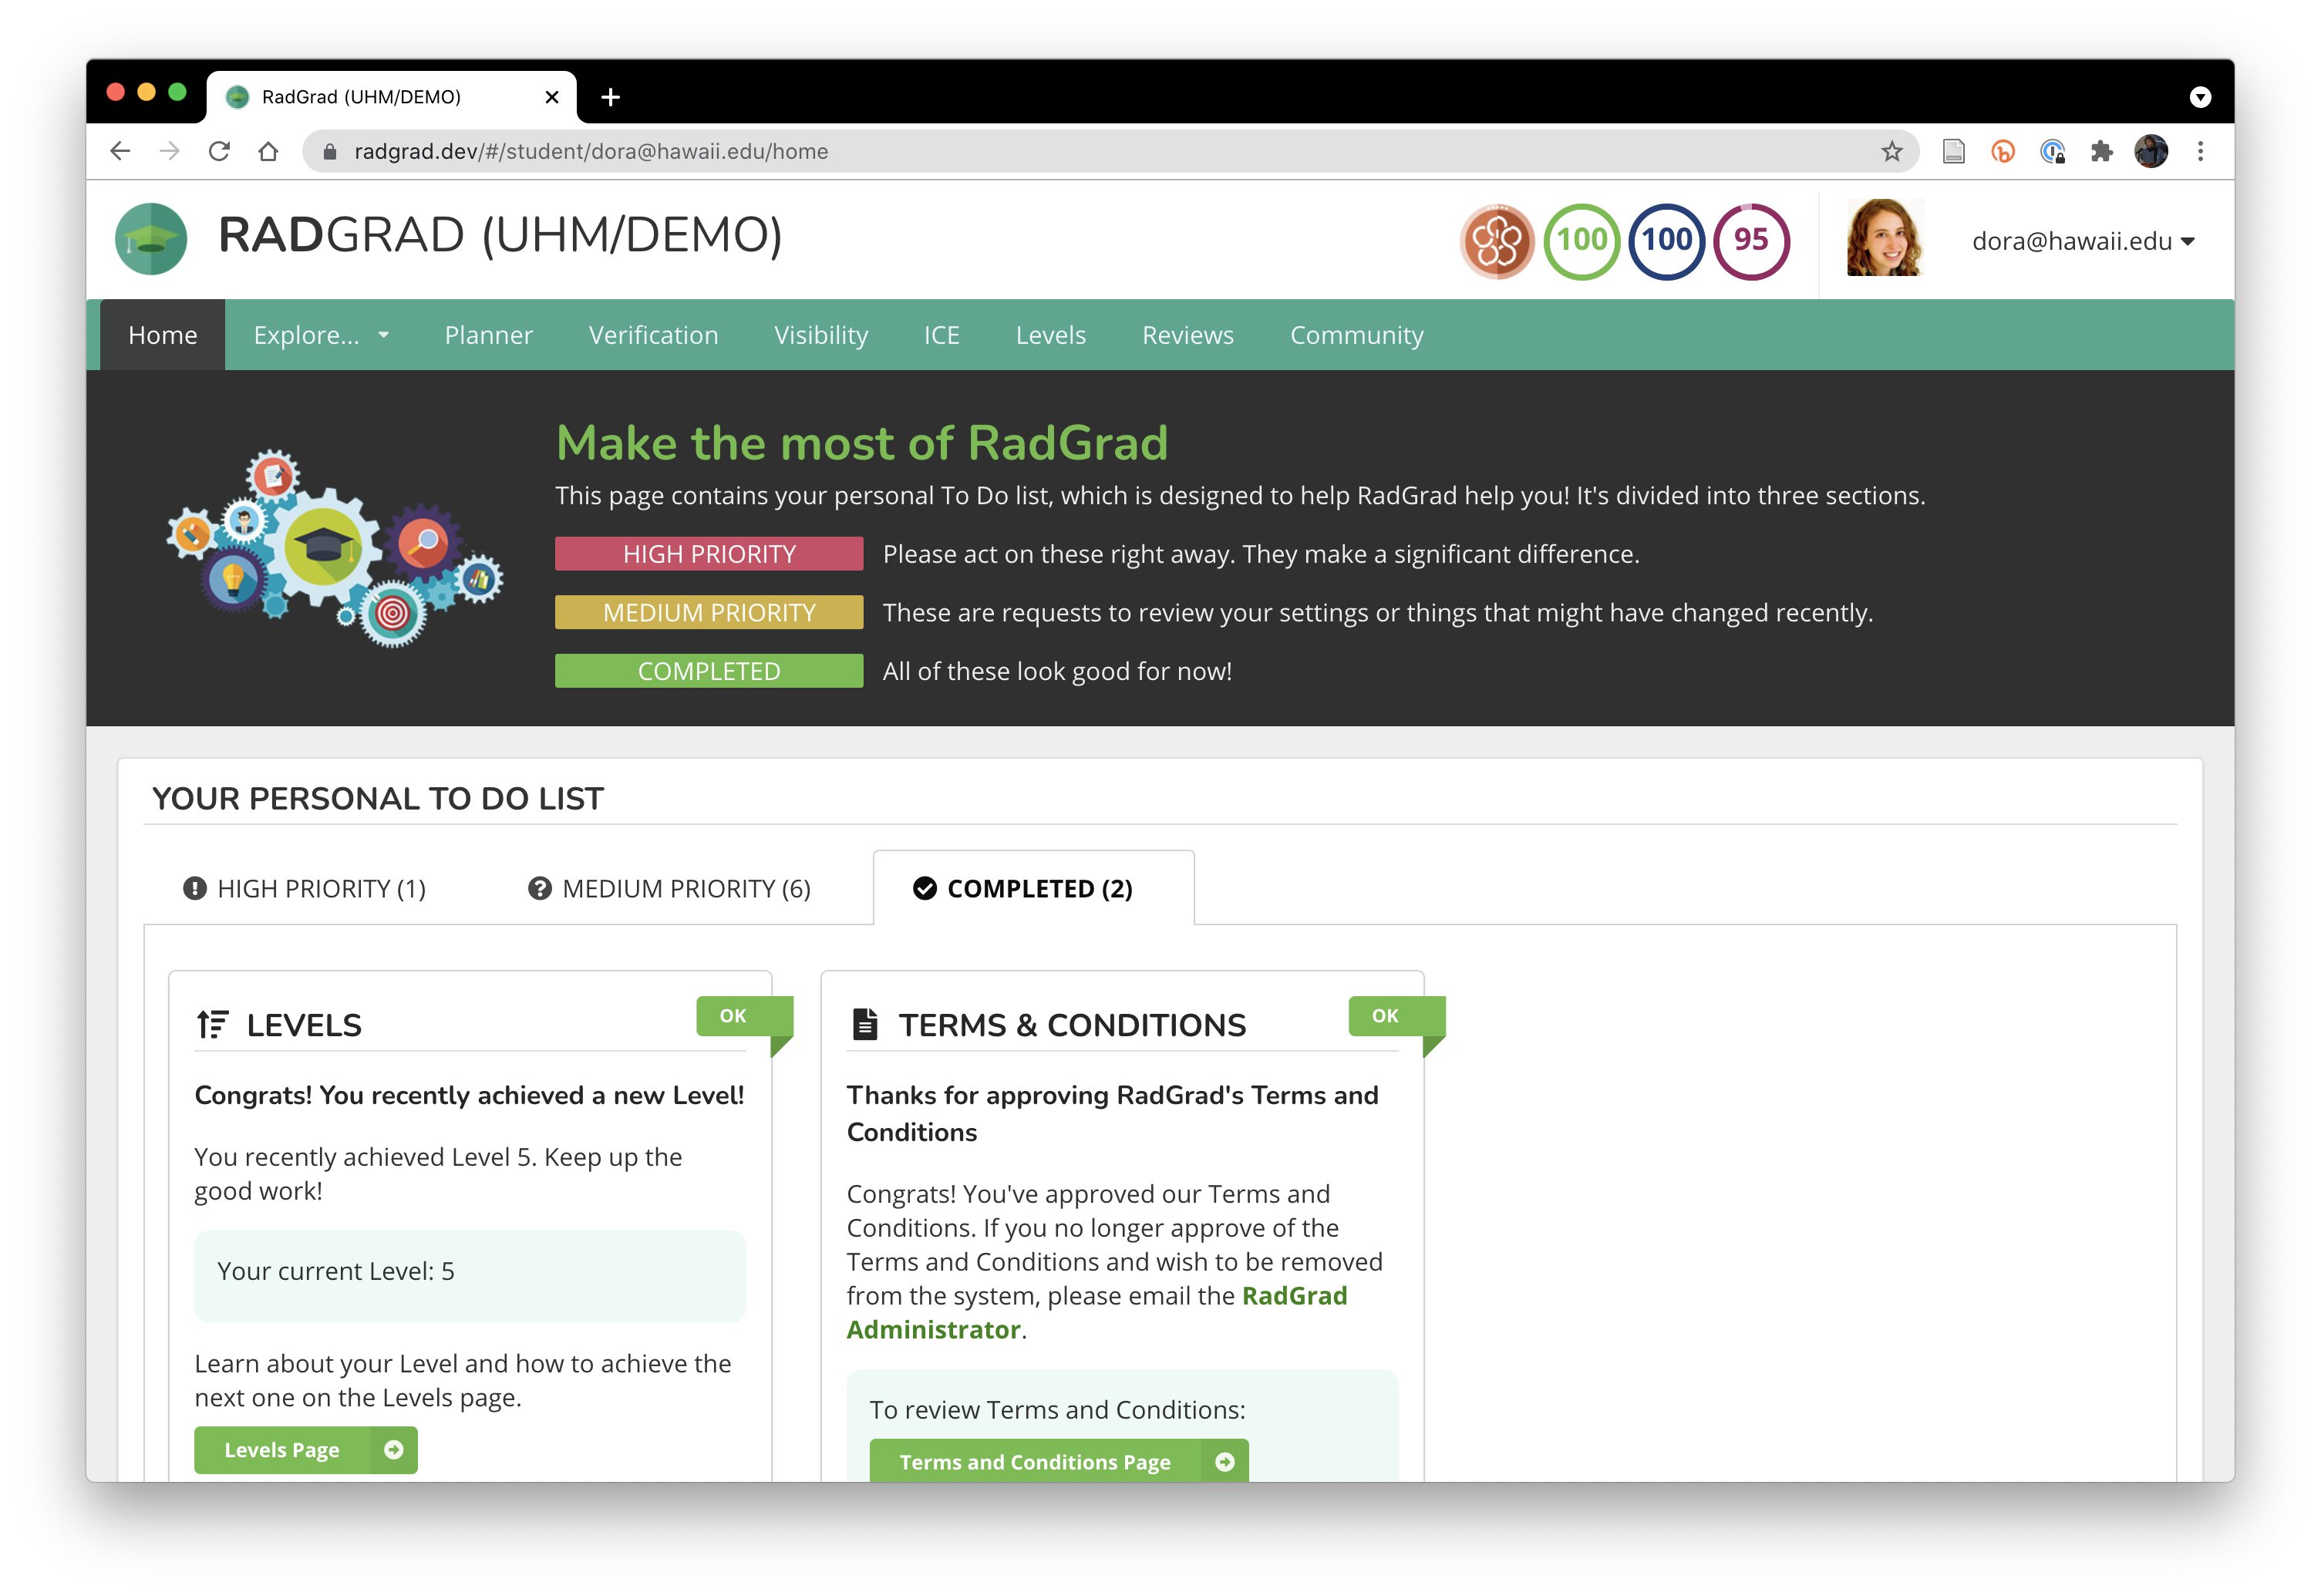Screen dimensions: 2321x1596
Task: Reload the page
Action: tap(219, 151)
